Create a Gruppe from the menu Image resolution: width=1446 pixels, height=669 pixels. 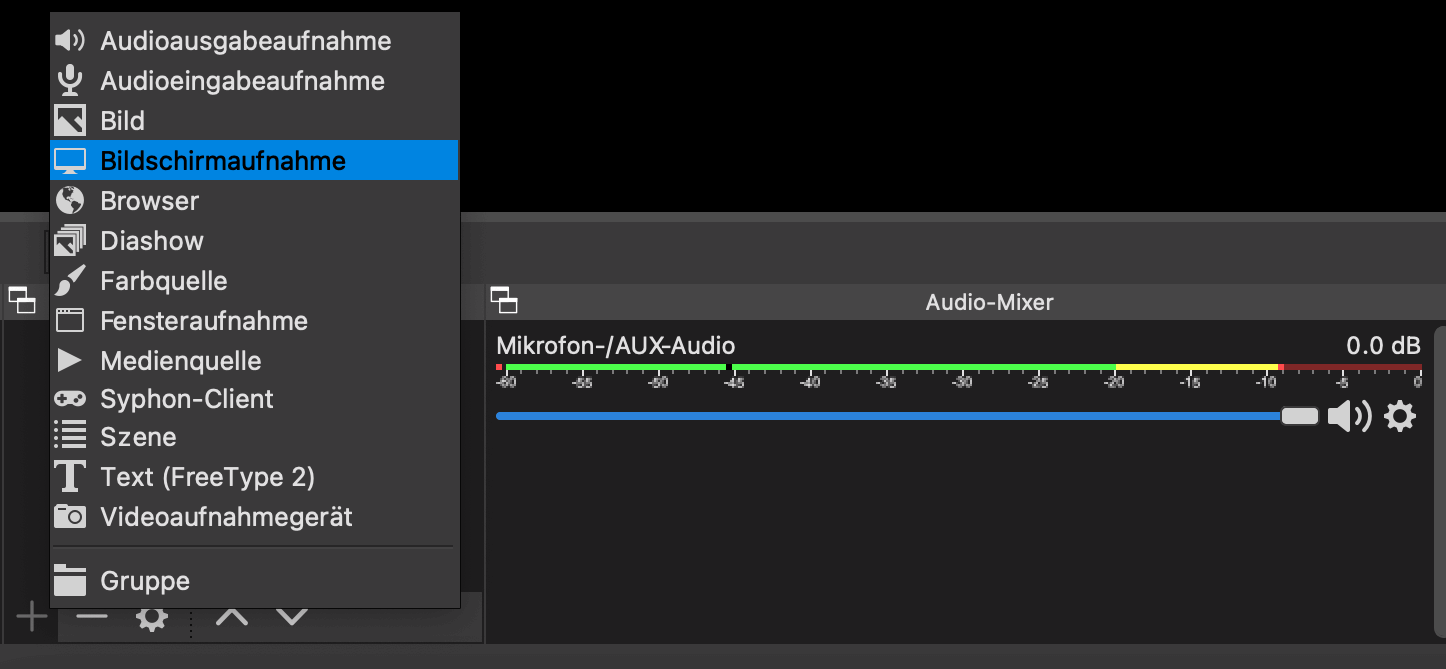click(x=144, y=580)
